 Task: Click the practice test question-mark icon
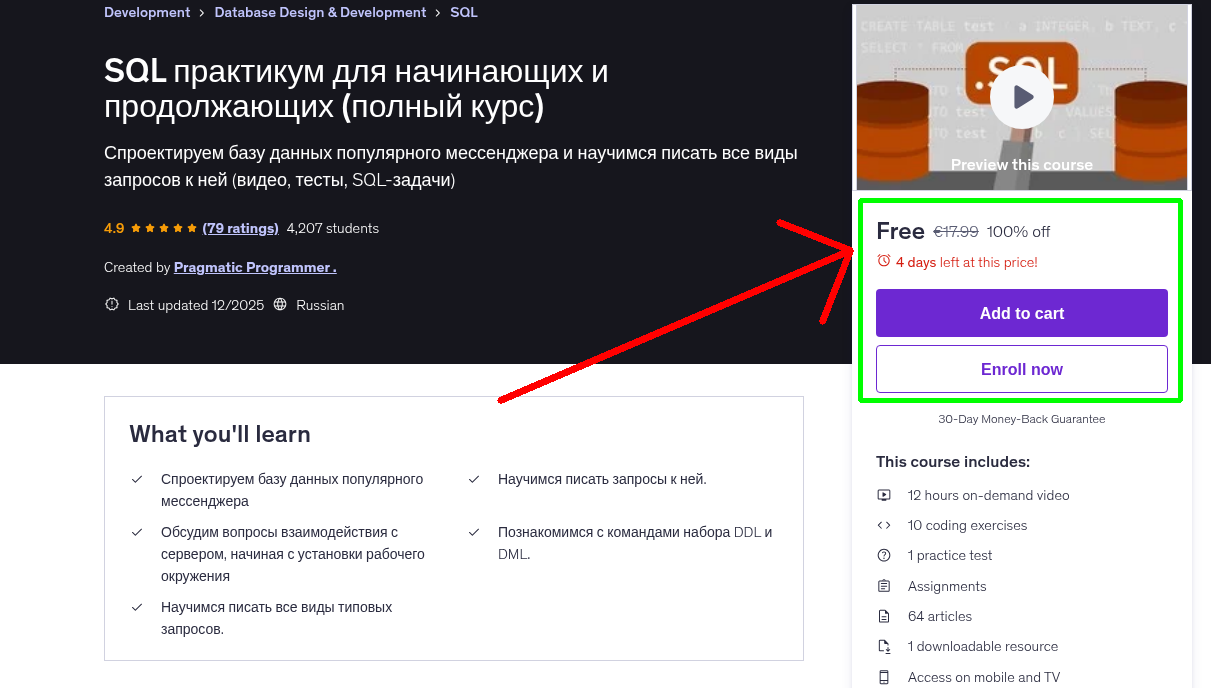click(884, 555)
